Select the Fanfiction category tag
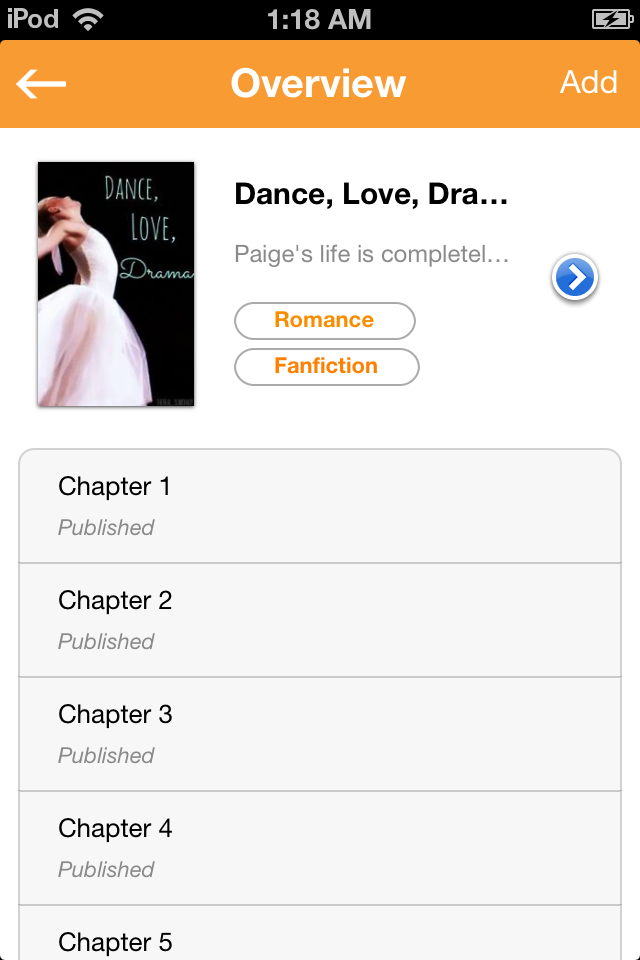This screenshot has width=640, height=960. (326, 366)
